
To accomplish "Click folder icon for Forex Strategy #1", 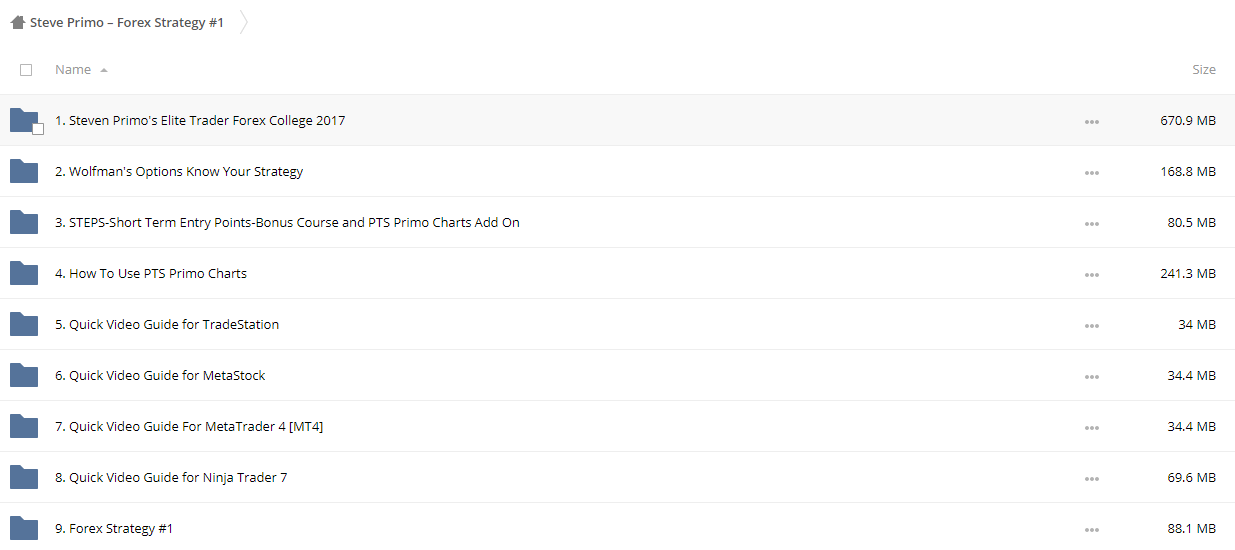I will tap(24, 529).
